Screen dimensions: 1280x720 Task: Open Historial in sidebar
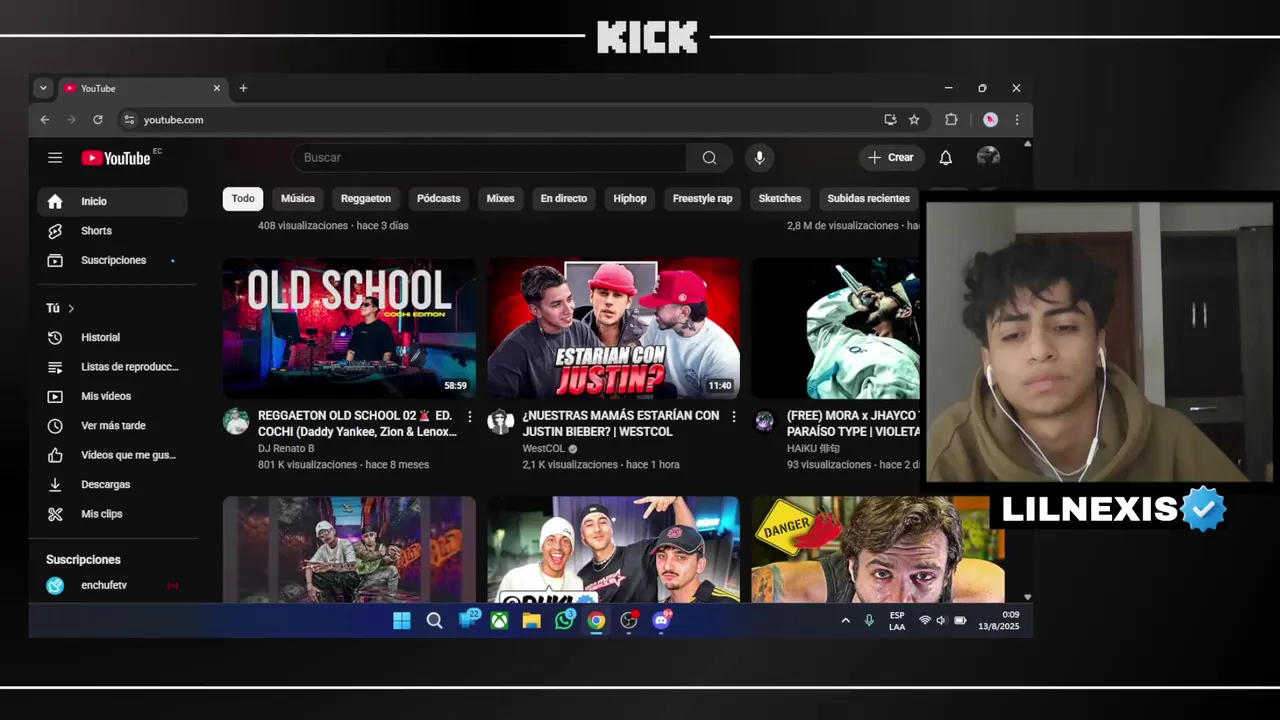click(x=112, y=338)
